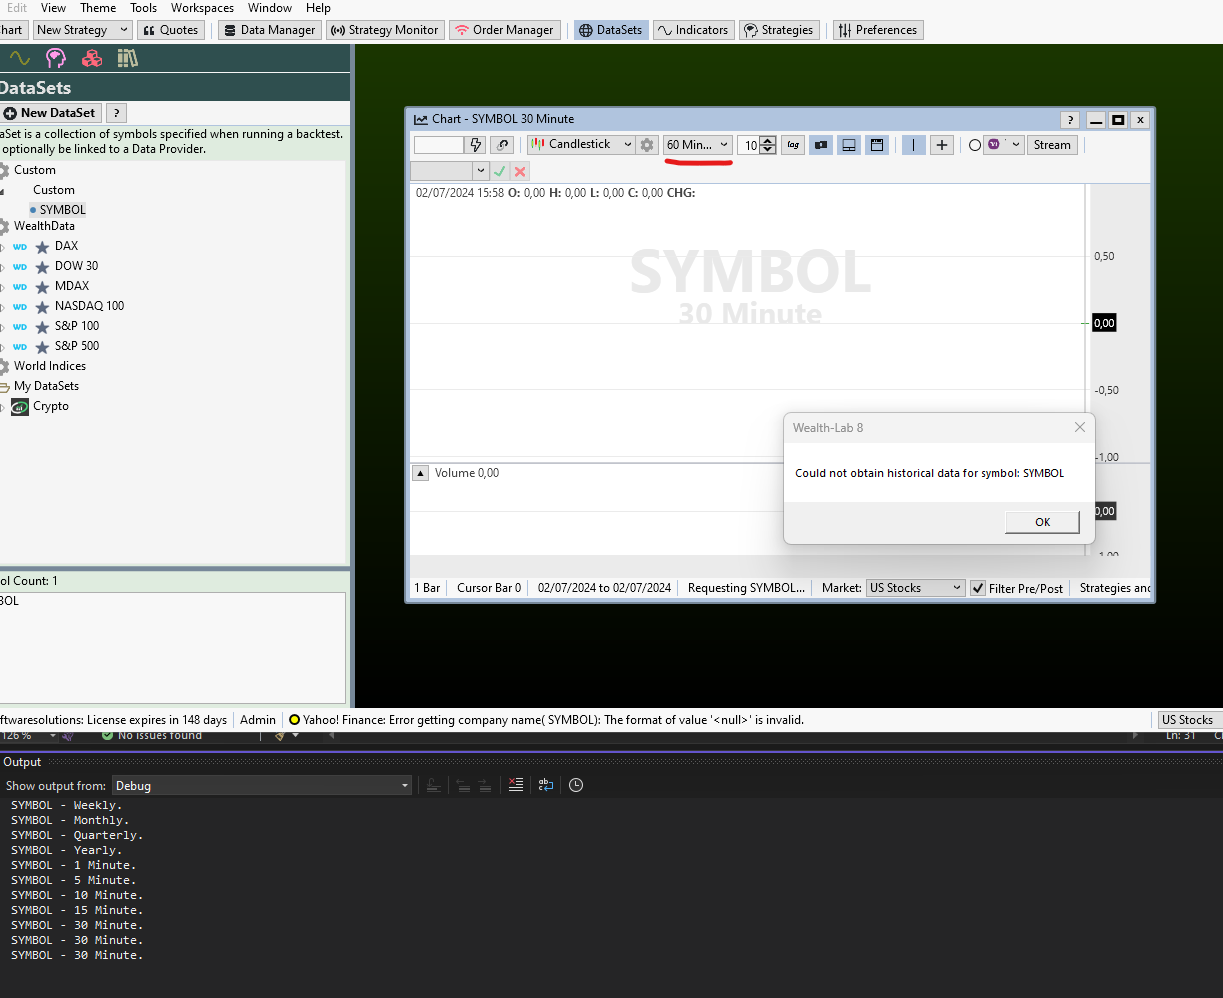Click OK in the Wealth-Lab 8 dialog

pyautogui.click(x=1042, y=522)
